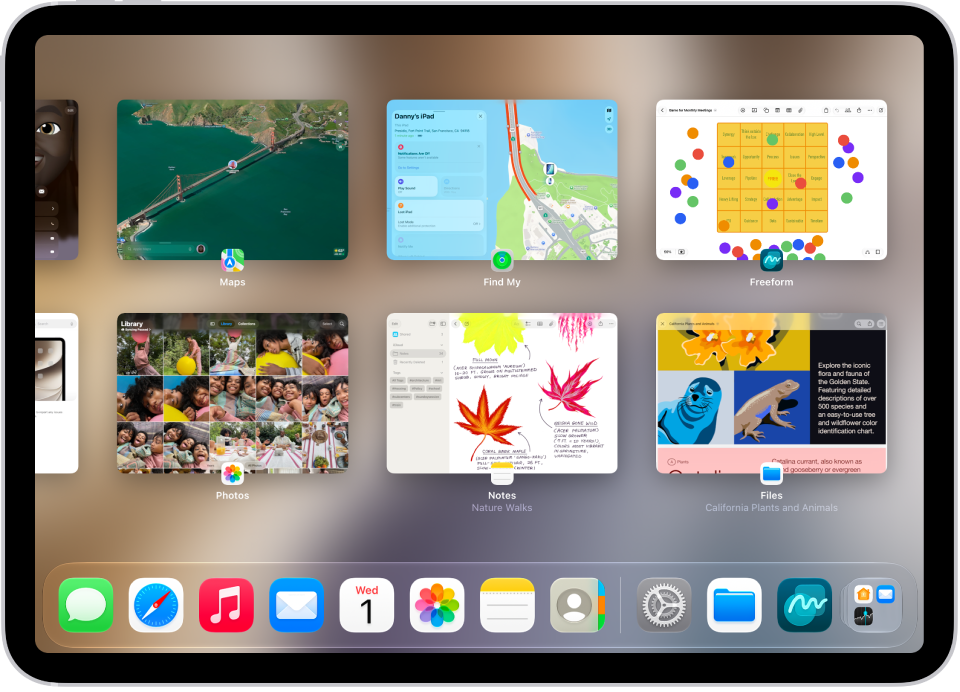Go back in the Freeform window toolbar
The width and height of the screenshot is (960, 692).
[662, 110]
